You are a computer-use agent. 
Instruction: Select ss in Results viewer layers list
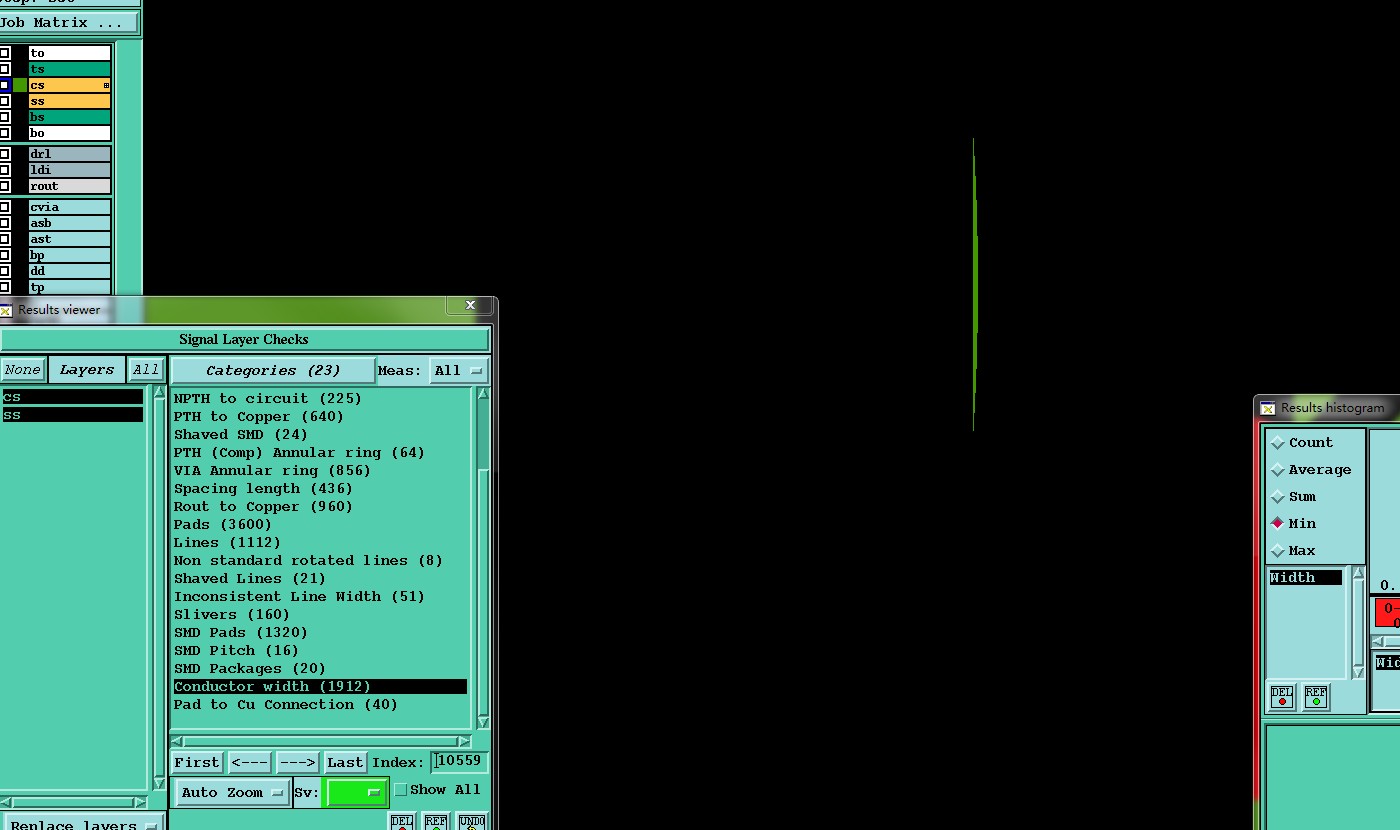pos(72,414)
